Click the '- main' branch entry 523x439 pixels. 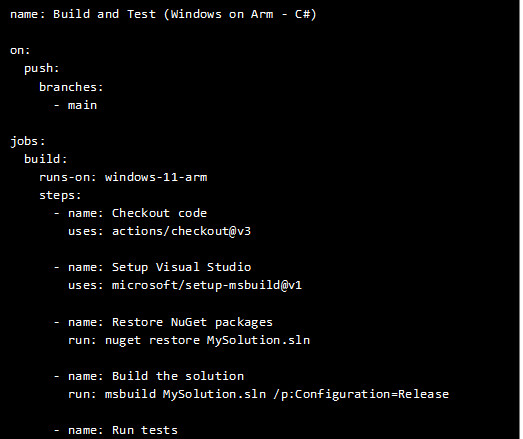(75, 105)
